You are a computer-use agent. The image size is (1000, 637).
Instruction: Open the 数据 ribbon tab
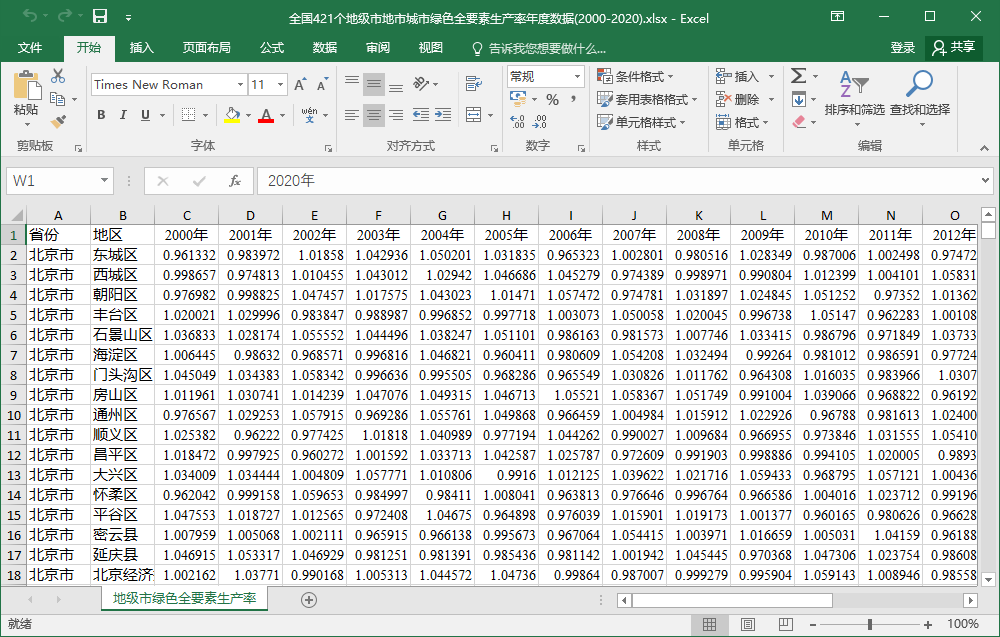click(x=324, y=48)
